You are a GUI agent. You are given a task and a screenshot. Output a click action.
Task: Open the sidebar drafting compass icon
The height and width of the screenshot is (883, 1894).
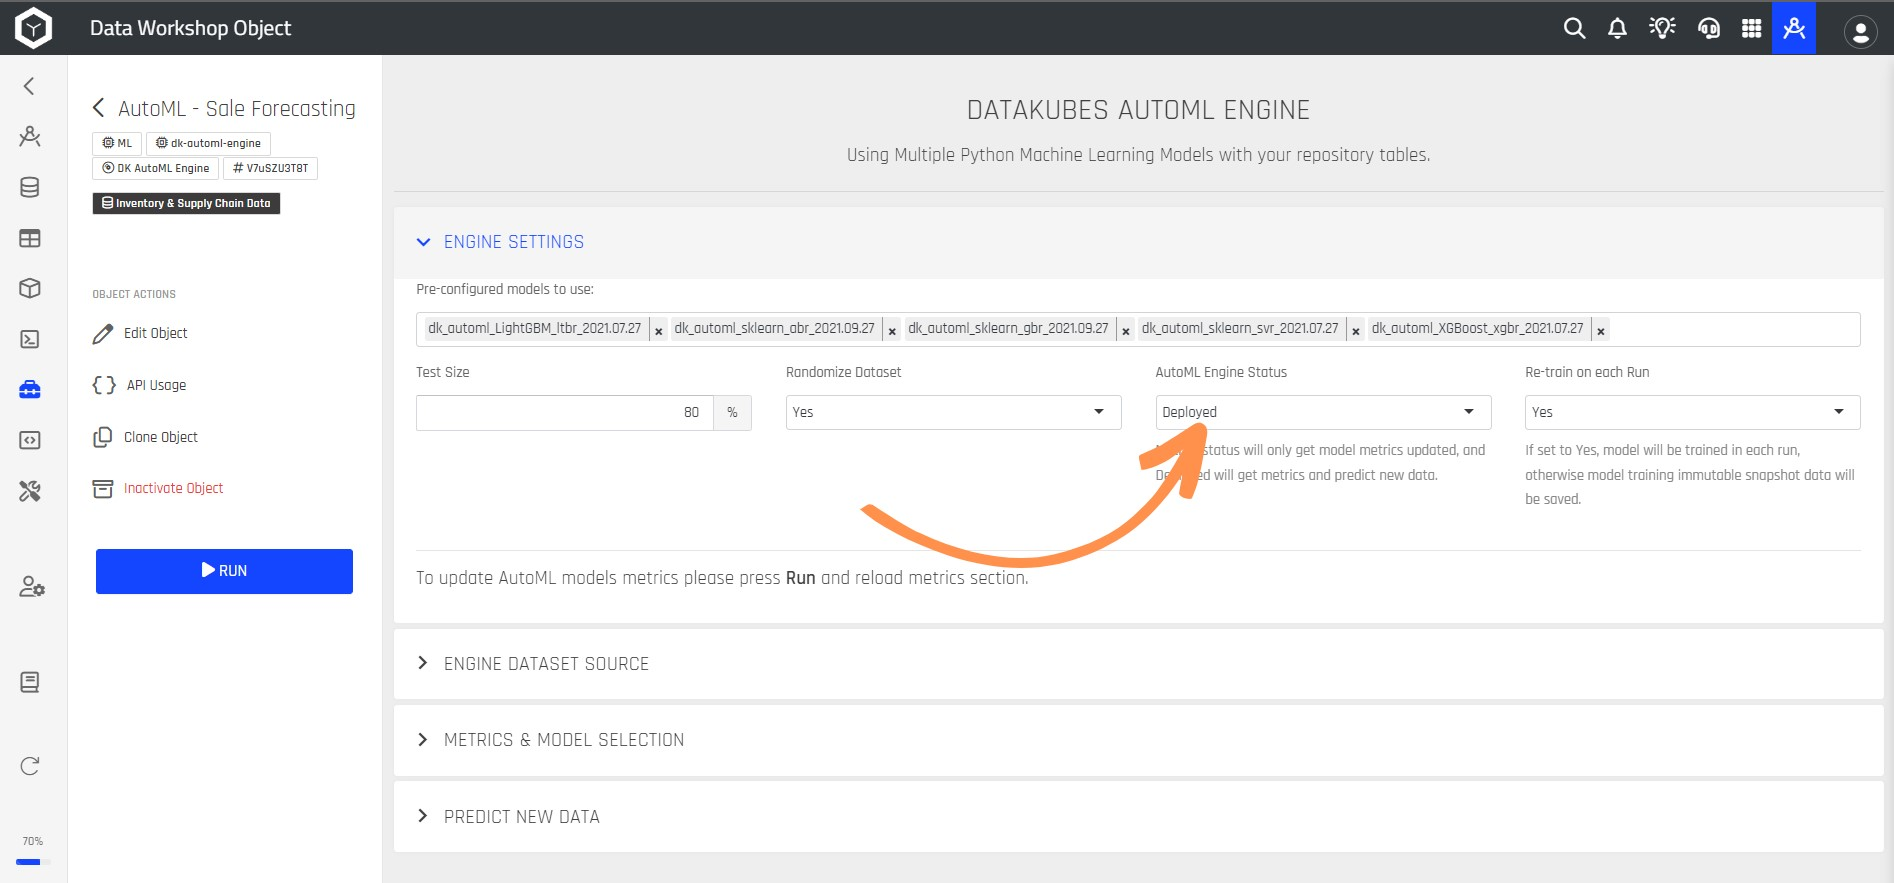tap(30, 136)
